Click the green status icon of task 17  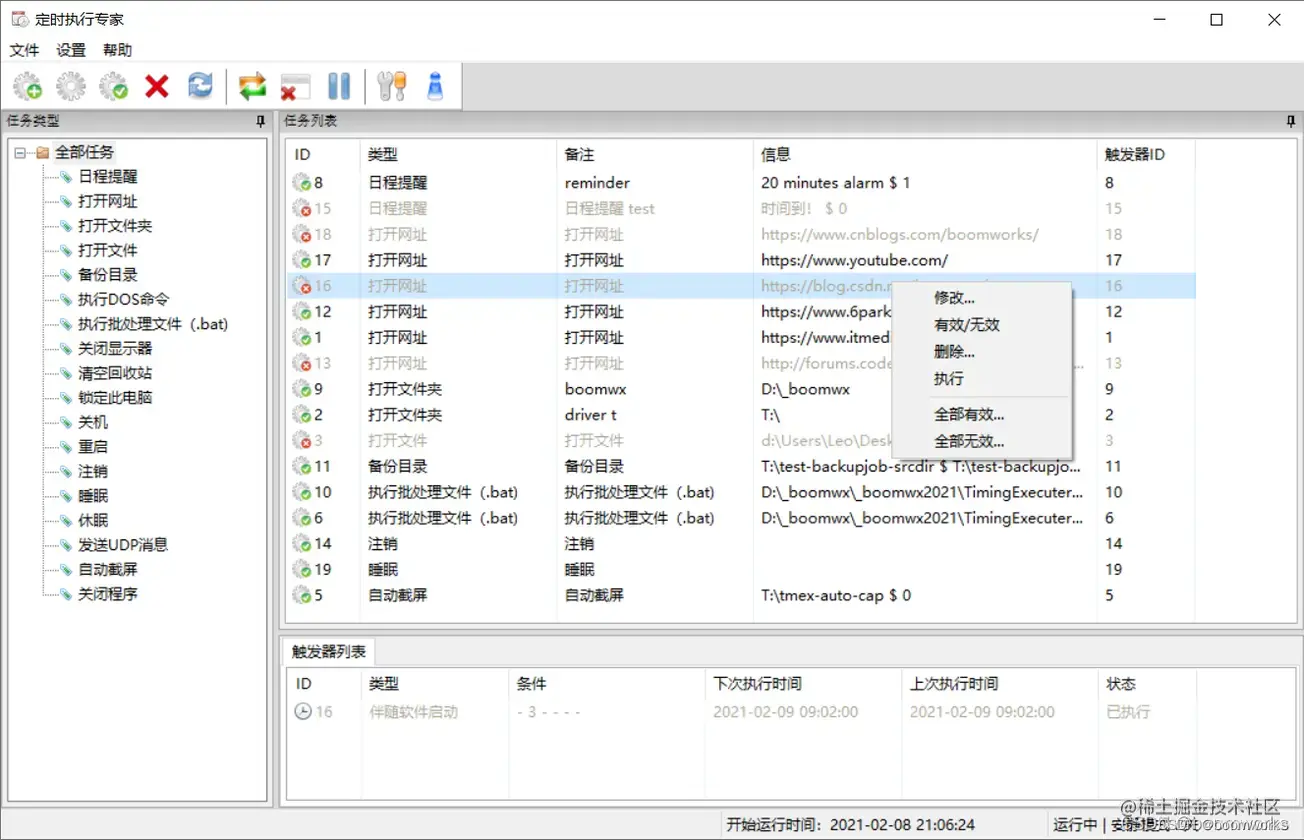point(301,260)
